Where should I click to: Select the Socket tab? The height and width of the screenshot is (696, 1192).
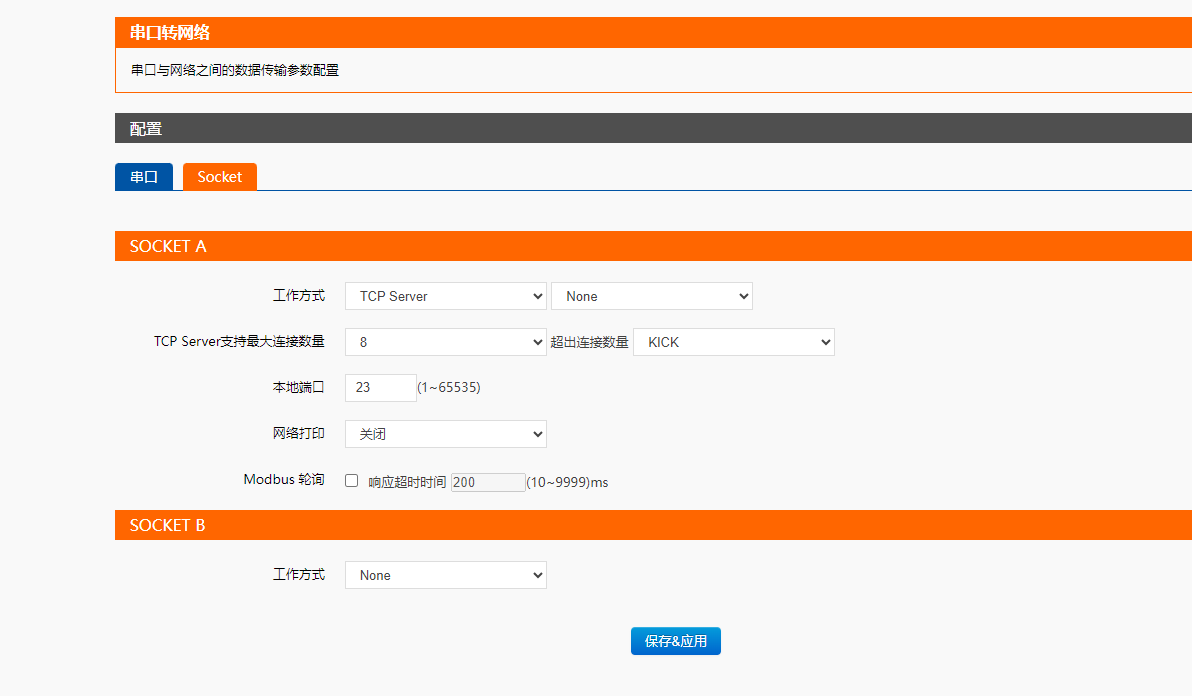click(x=220, y=177)
